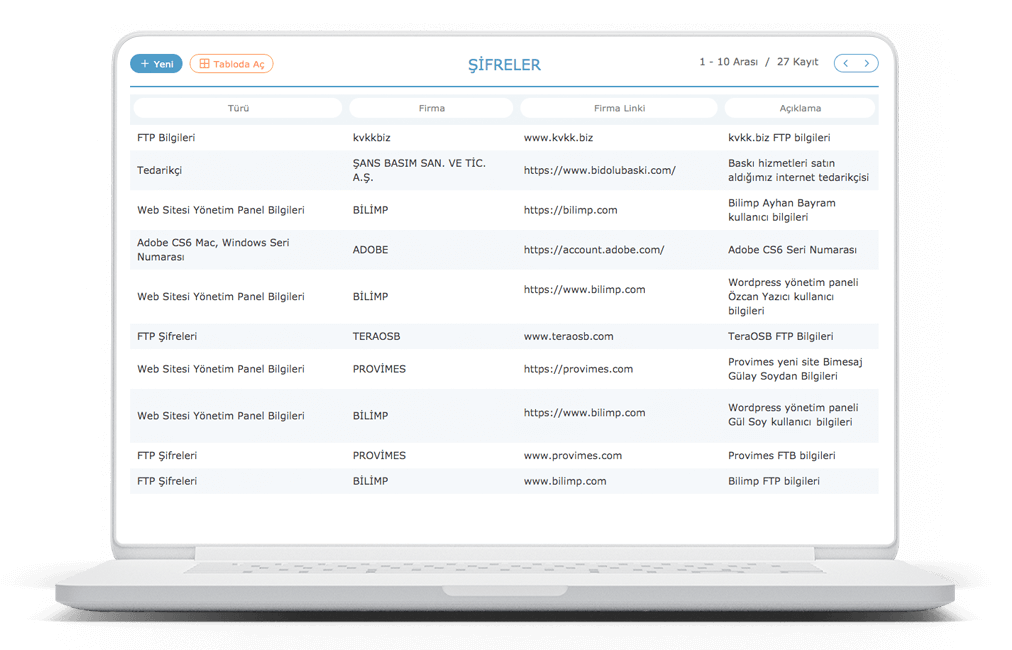The width and height of the screenshot is (1012, 650).
Task: Click the ADOBE firm cell
Action: click(370, 250)
